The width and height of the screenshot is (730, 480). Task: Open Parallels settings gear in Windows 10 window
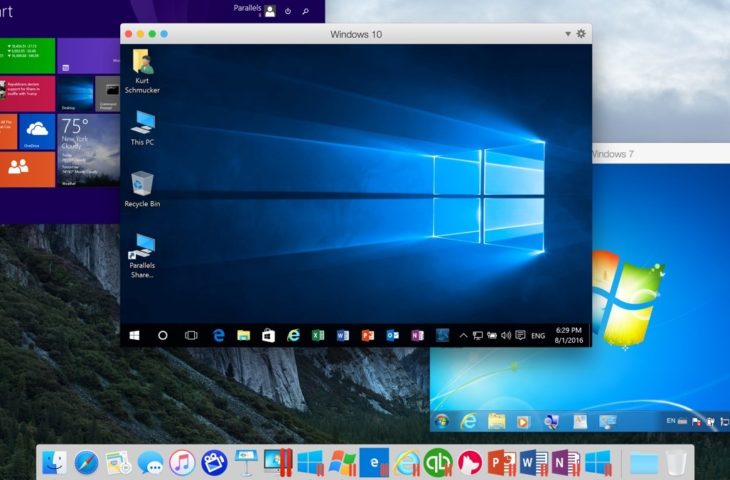pos(581,34)
